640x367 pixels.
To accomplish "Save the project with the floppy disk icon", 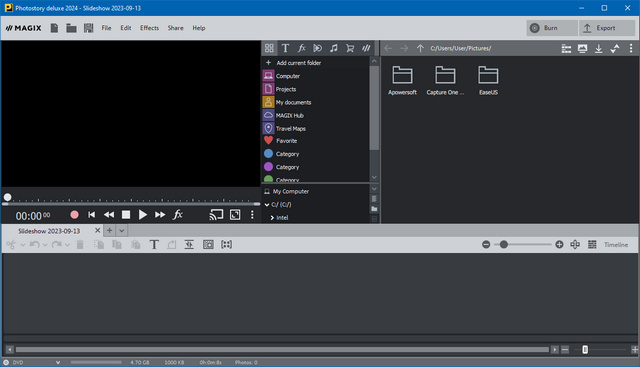I will [x=89, y=28].
